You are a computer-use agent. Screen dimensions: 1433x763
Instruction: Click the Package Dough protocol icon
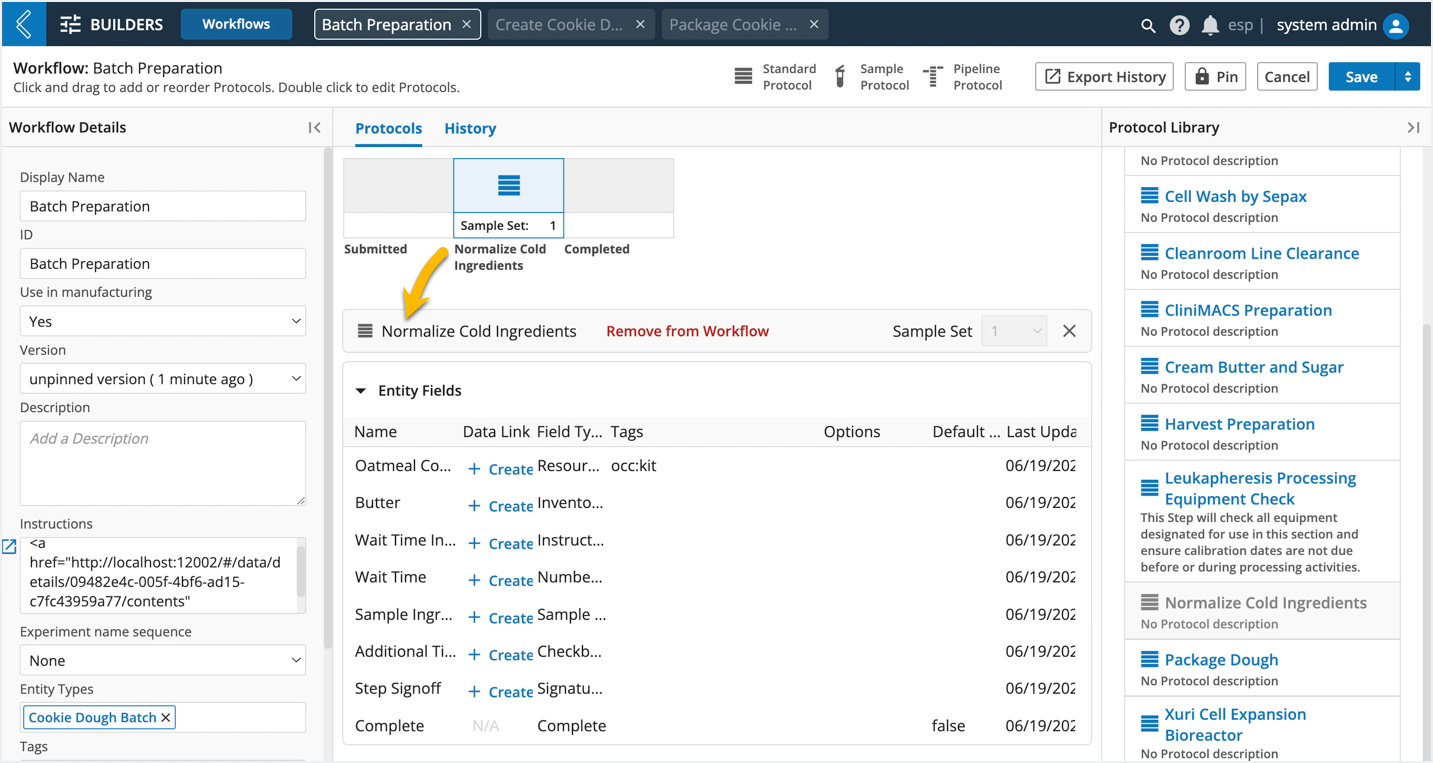1150,660
